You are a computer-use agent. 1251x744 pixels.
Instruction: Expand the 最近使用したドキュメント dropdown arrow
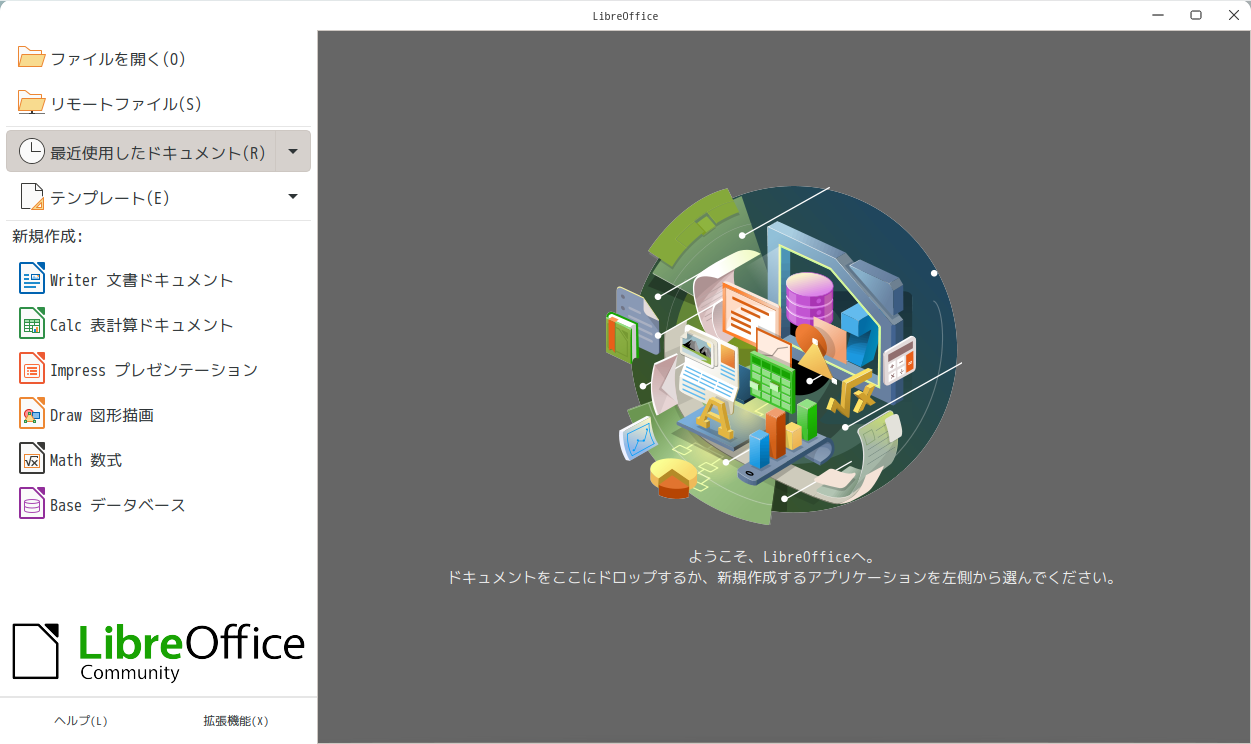(x=293, y=151)
